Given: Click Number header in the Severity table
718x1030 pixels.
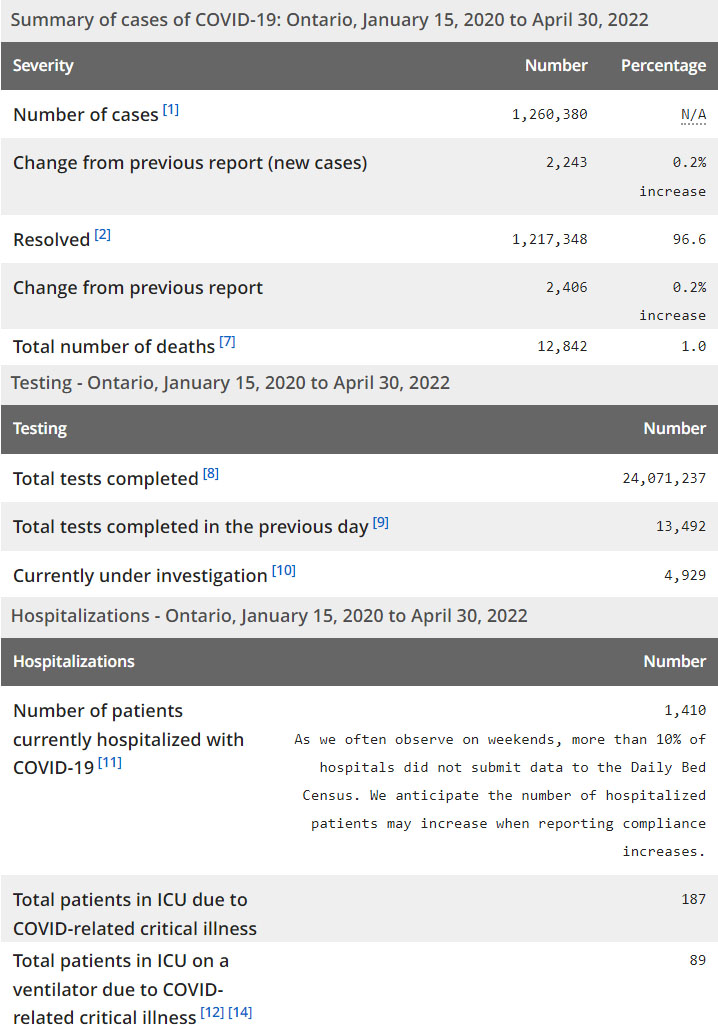Looking at the screenshot, I should coord(556,66).
